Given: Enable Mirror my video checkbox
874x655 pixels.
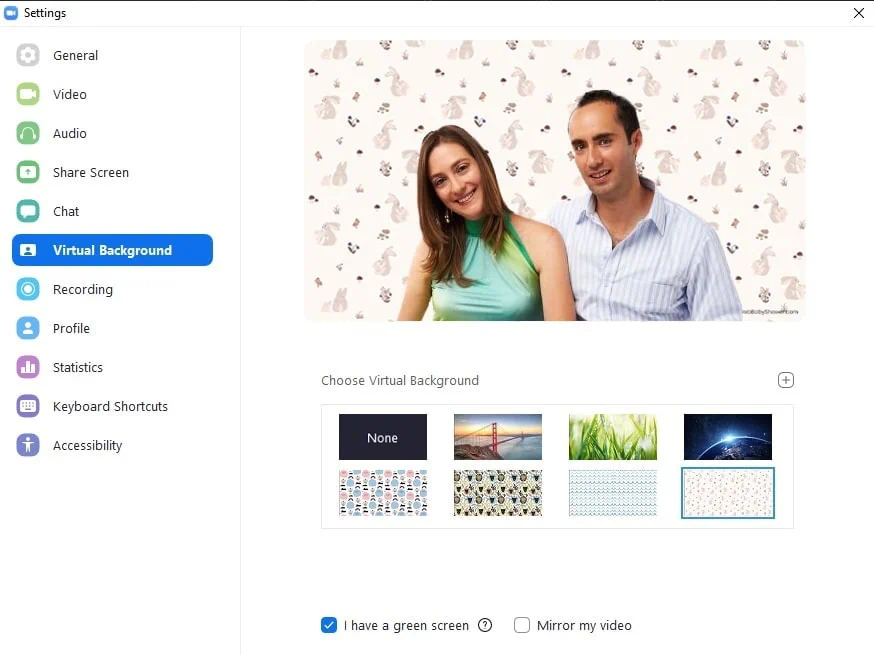Looking at the screenshot, I should pyautogui.click(x=522, y=625).
